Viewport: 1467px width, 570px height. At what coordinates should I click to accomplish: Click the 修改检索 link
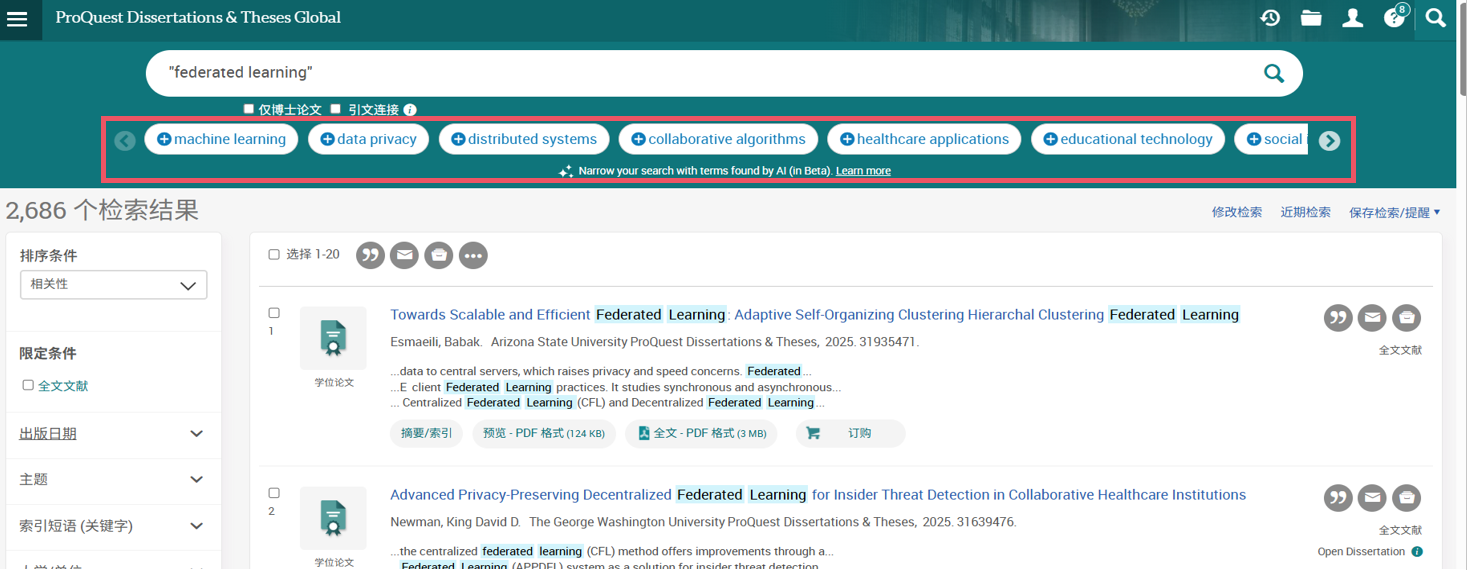1236,212
